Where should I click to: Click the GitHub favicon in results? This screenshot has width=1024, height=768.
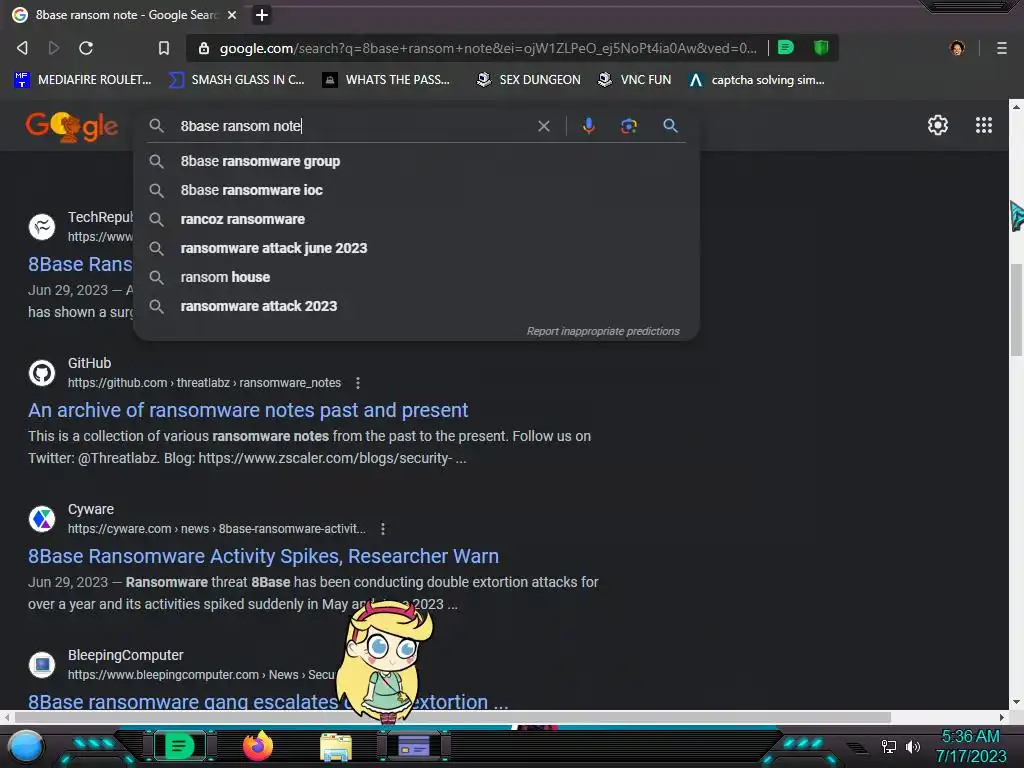[42, 373]
